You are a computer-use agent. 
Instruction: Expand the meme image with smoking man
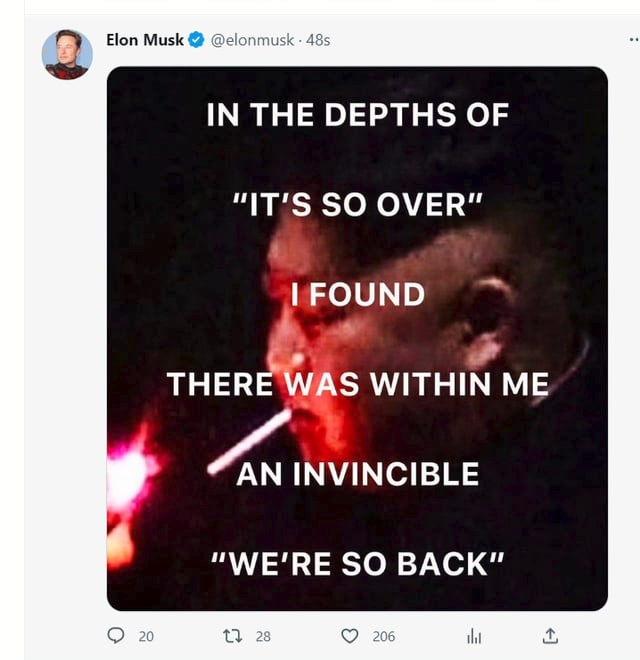357,338
